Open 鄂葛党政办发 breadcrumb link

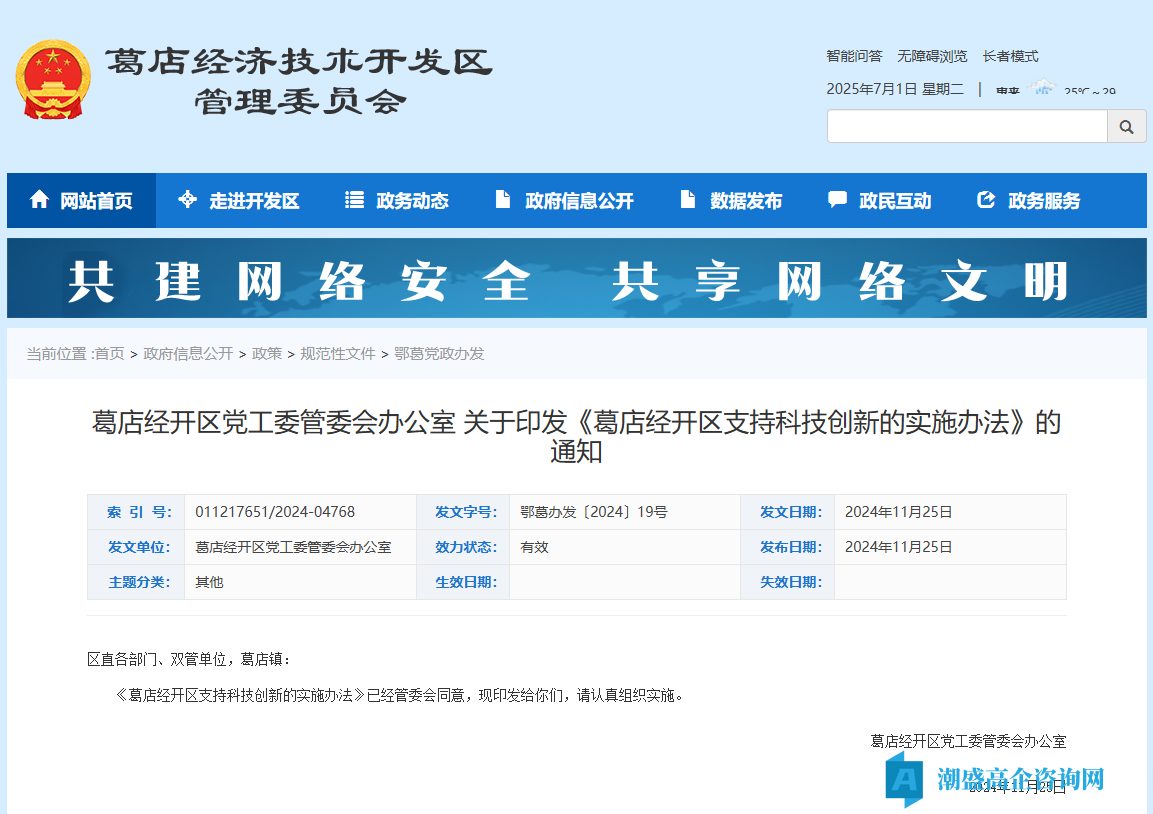click(x=439, y=354)
